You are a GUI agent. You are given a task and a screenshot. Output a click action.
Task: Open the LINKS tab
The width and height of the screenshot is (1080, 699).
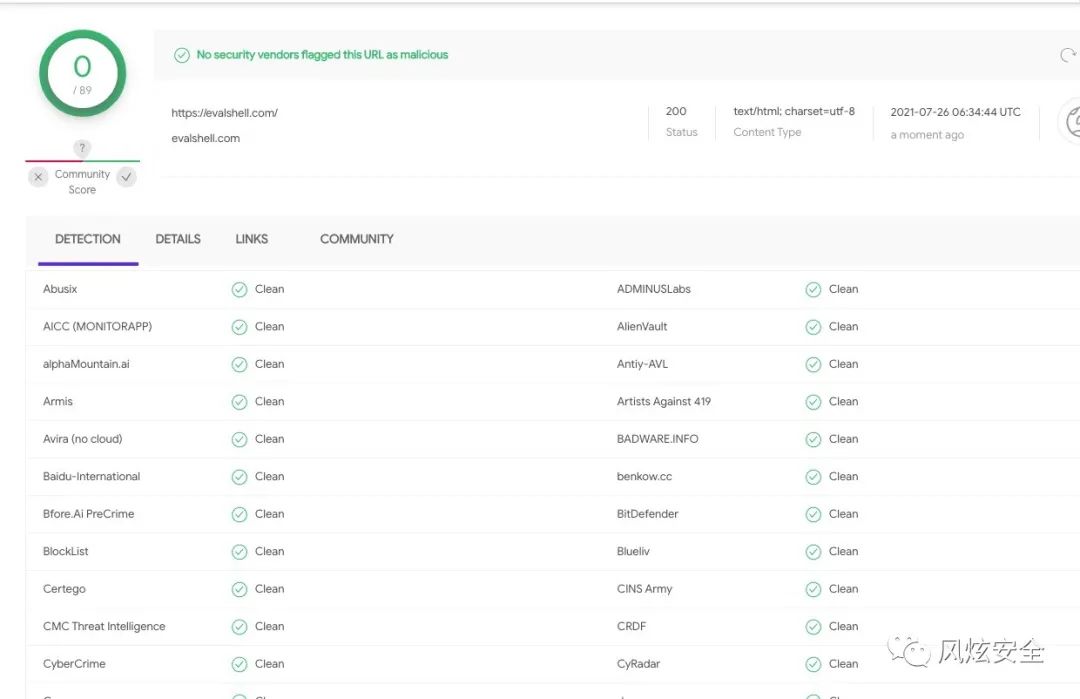[x=251, y=239]
